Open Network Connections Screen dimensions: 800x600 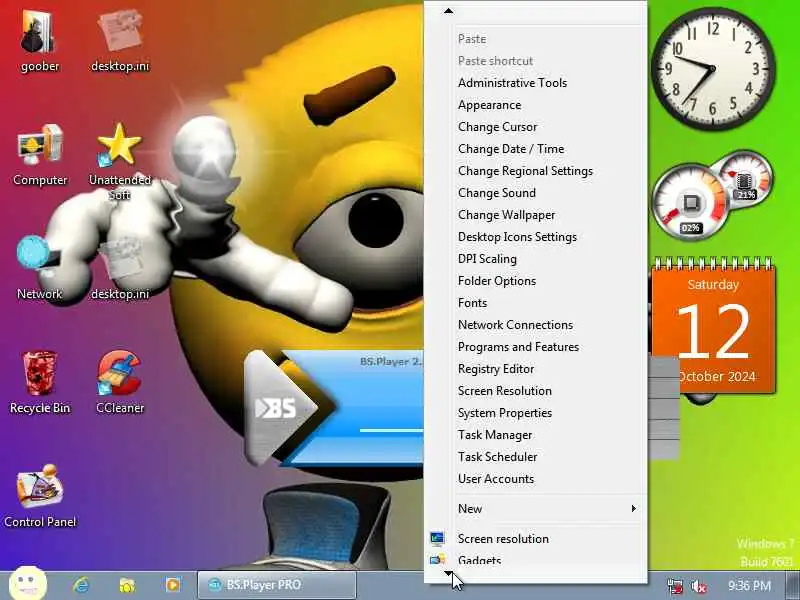[515, 324]
